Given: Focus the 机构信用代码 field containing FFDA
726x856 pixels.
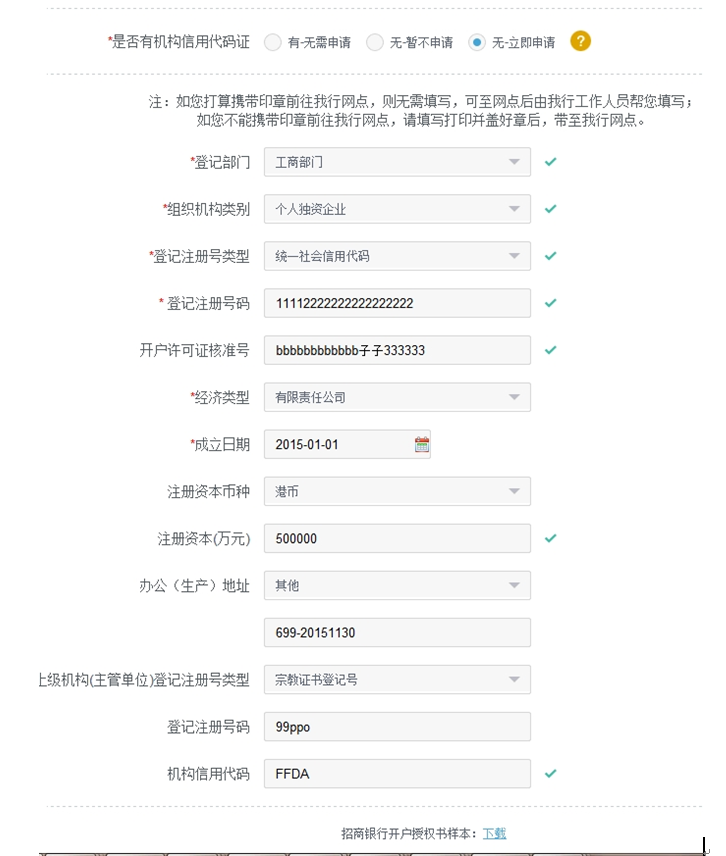Looking at the screenshot, I should pos(397,773).
